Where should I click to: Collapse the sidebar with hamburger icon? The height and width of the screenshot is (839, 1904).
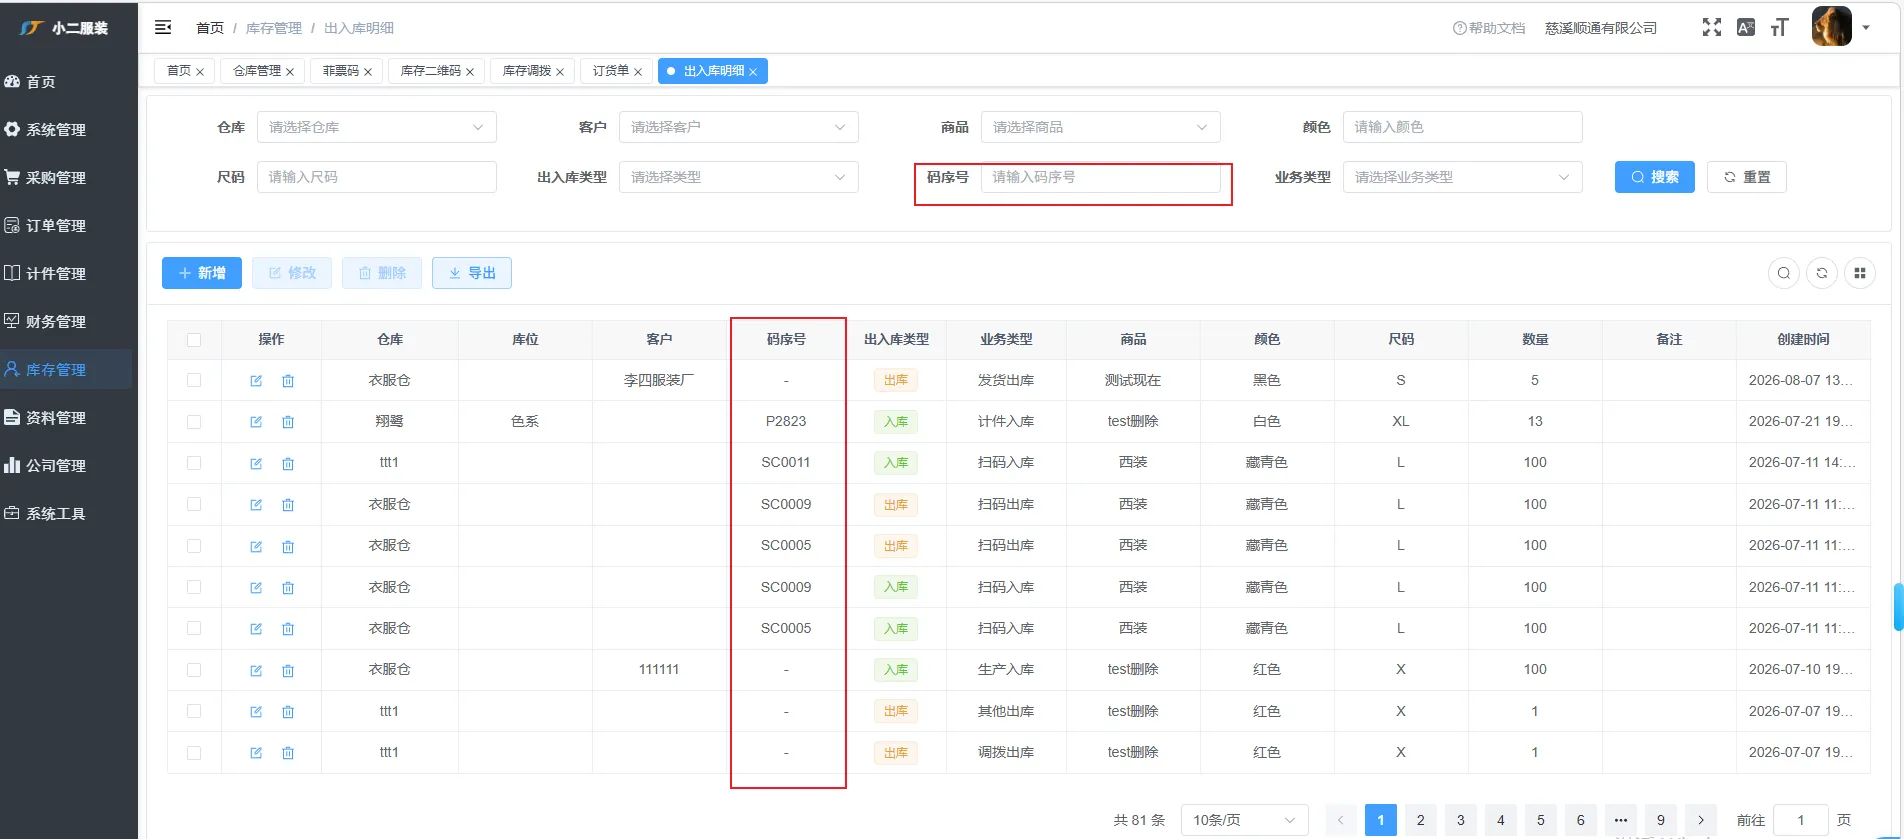[163, 27]
